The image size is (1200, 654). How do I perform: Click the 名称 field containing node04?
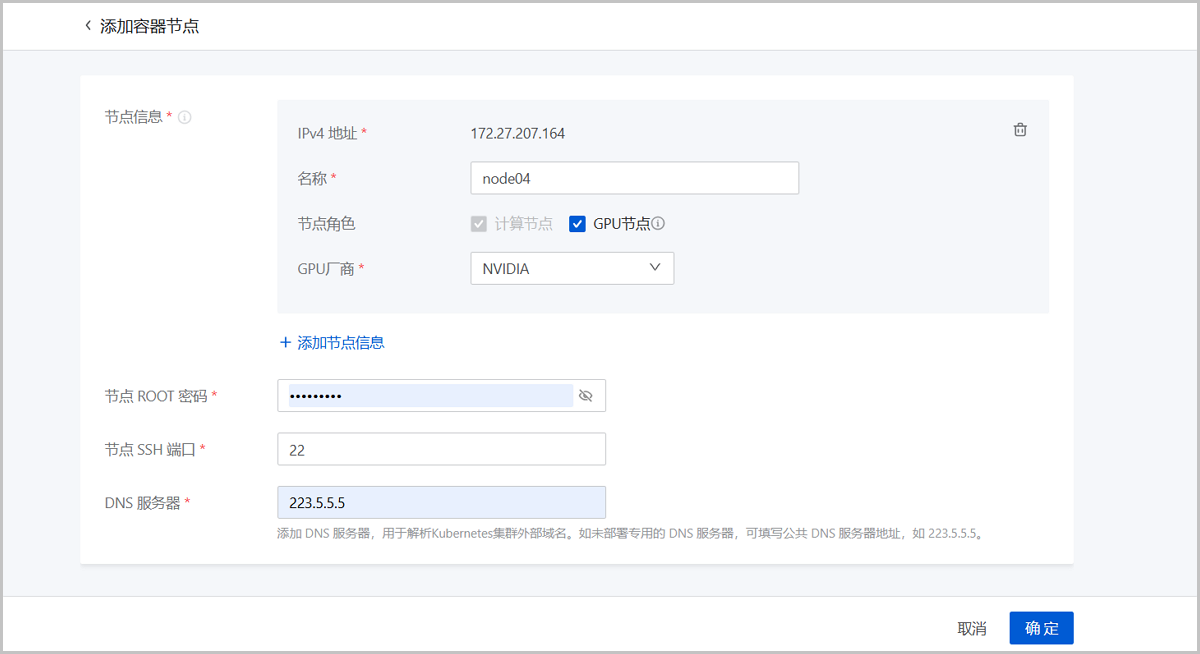point(634,178)
